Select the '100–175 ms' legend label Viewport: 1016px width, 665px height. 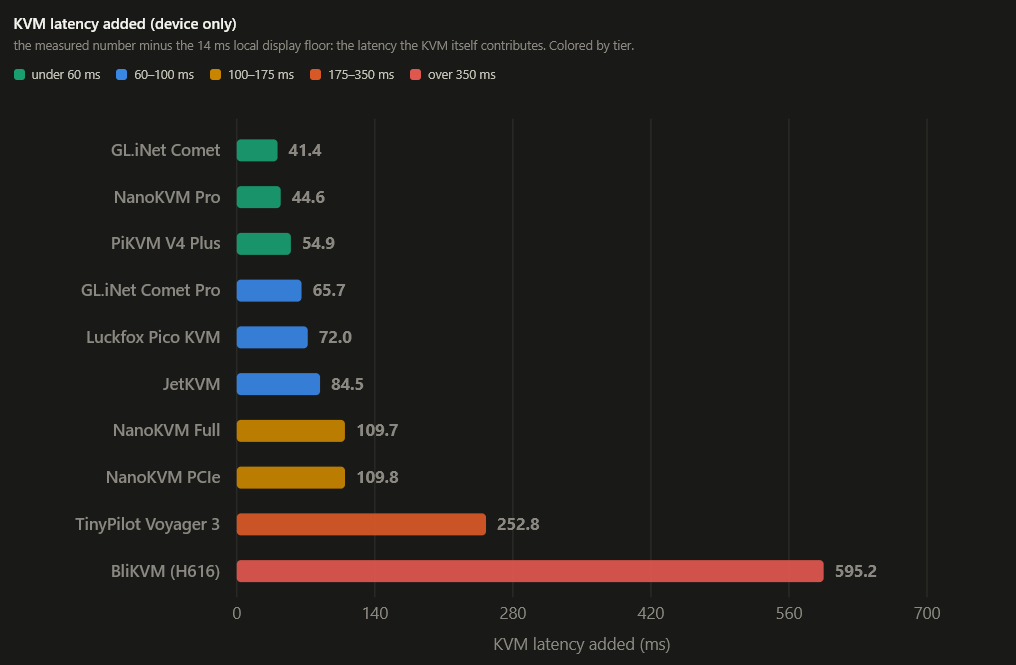pos(260,75)
